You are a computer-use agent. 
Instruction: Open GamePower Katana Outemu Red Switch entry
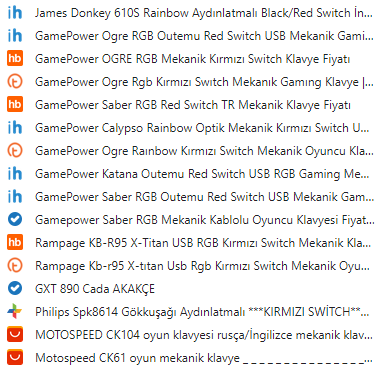click(x=190, y=174)
